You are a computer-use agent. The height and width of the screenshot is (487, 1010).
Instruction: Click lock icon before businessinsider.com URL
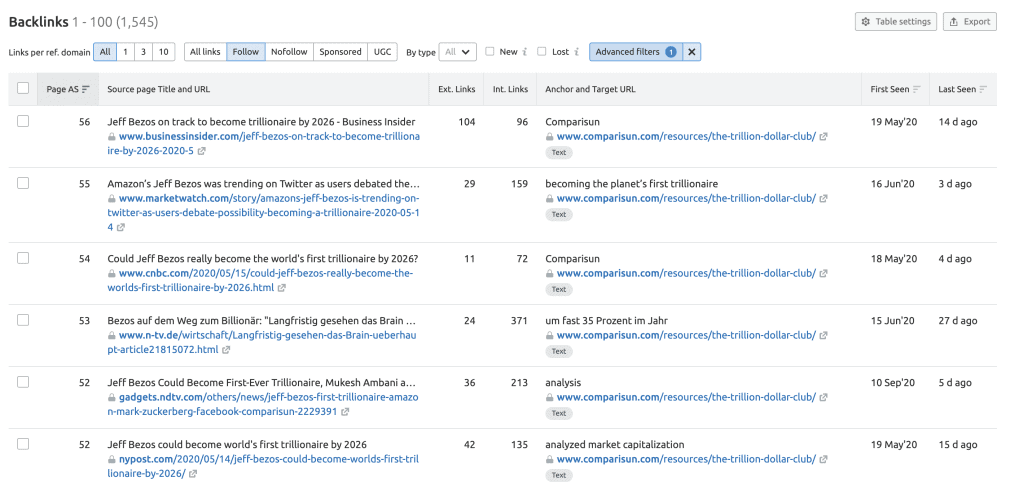coord(111,137)
